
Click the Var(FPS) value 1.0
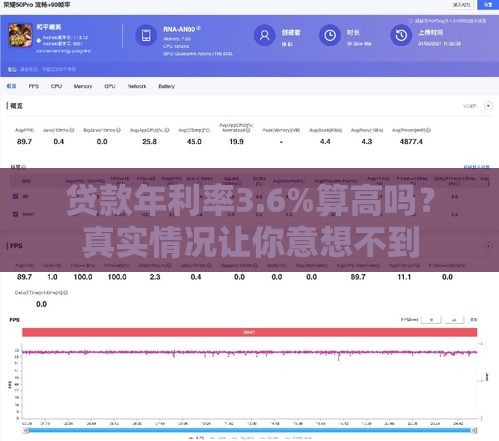click(52, 277)
